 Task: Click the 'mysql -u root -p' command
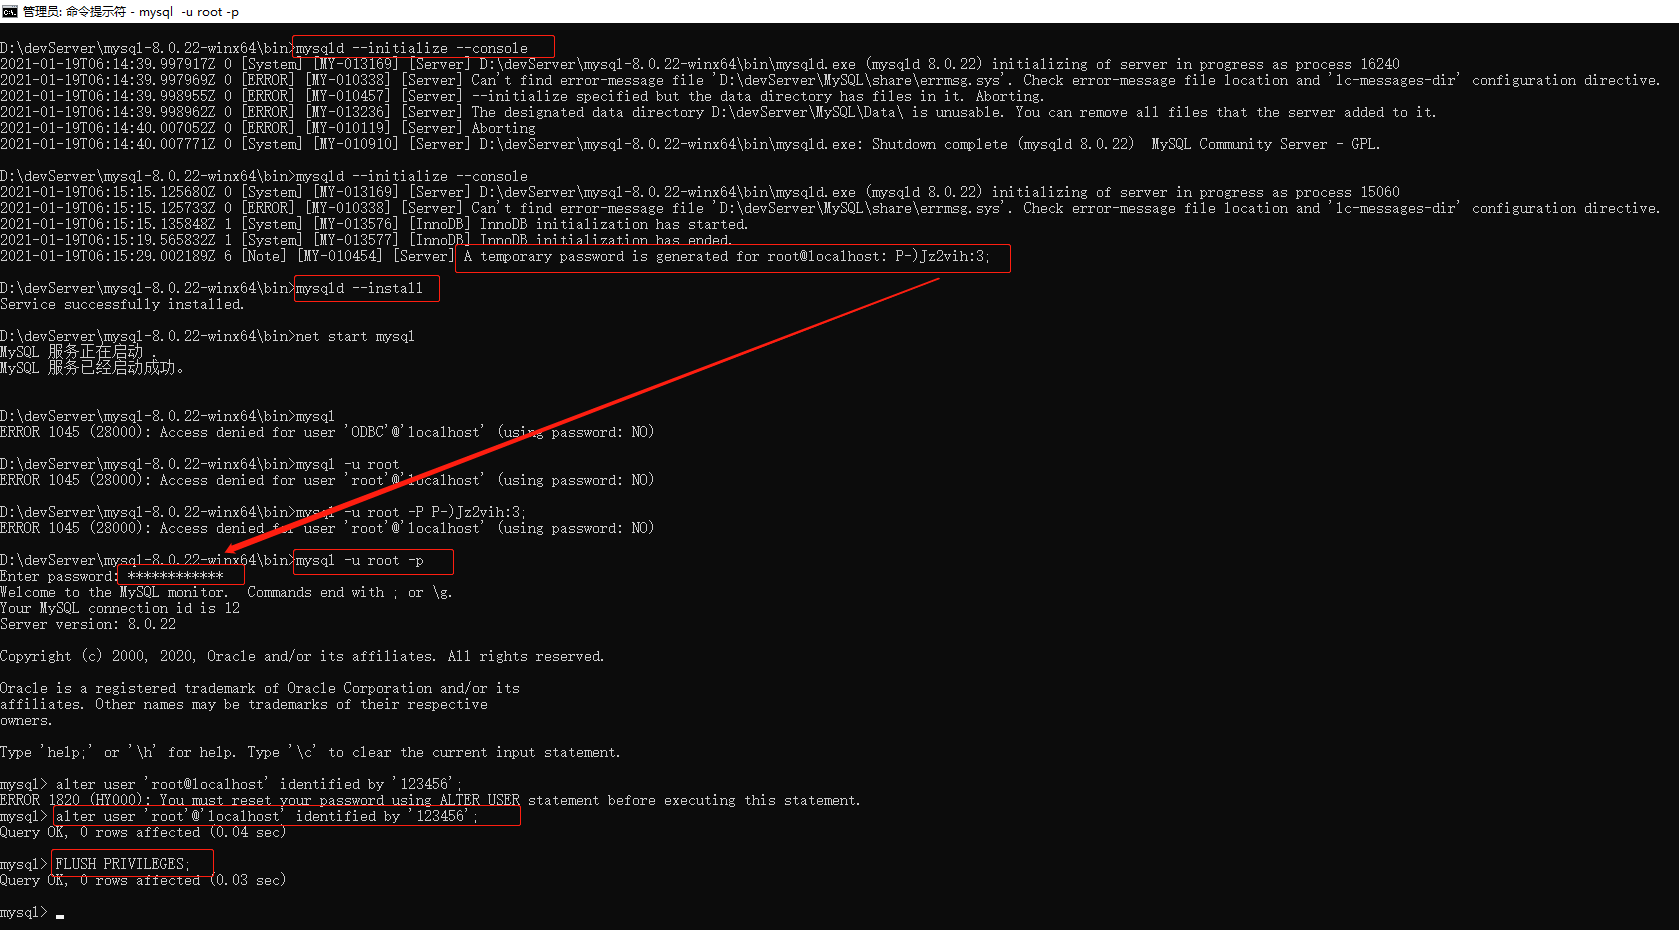tap(359, 560)
